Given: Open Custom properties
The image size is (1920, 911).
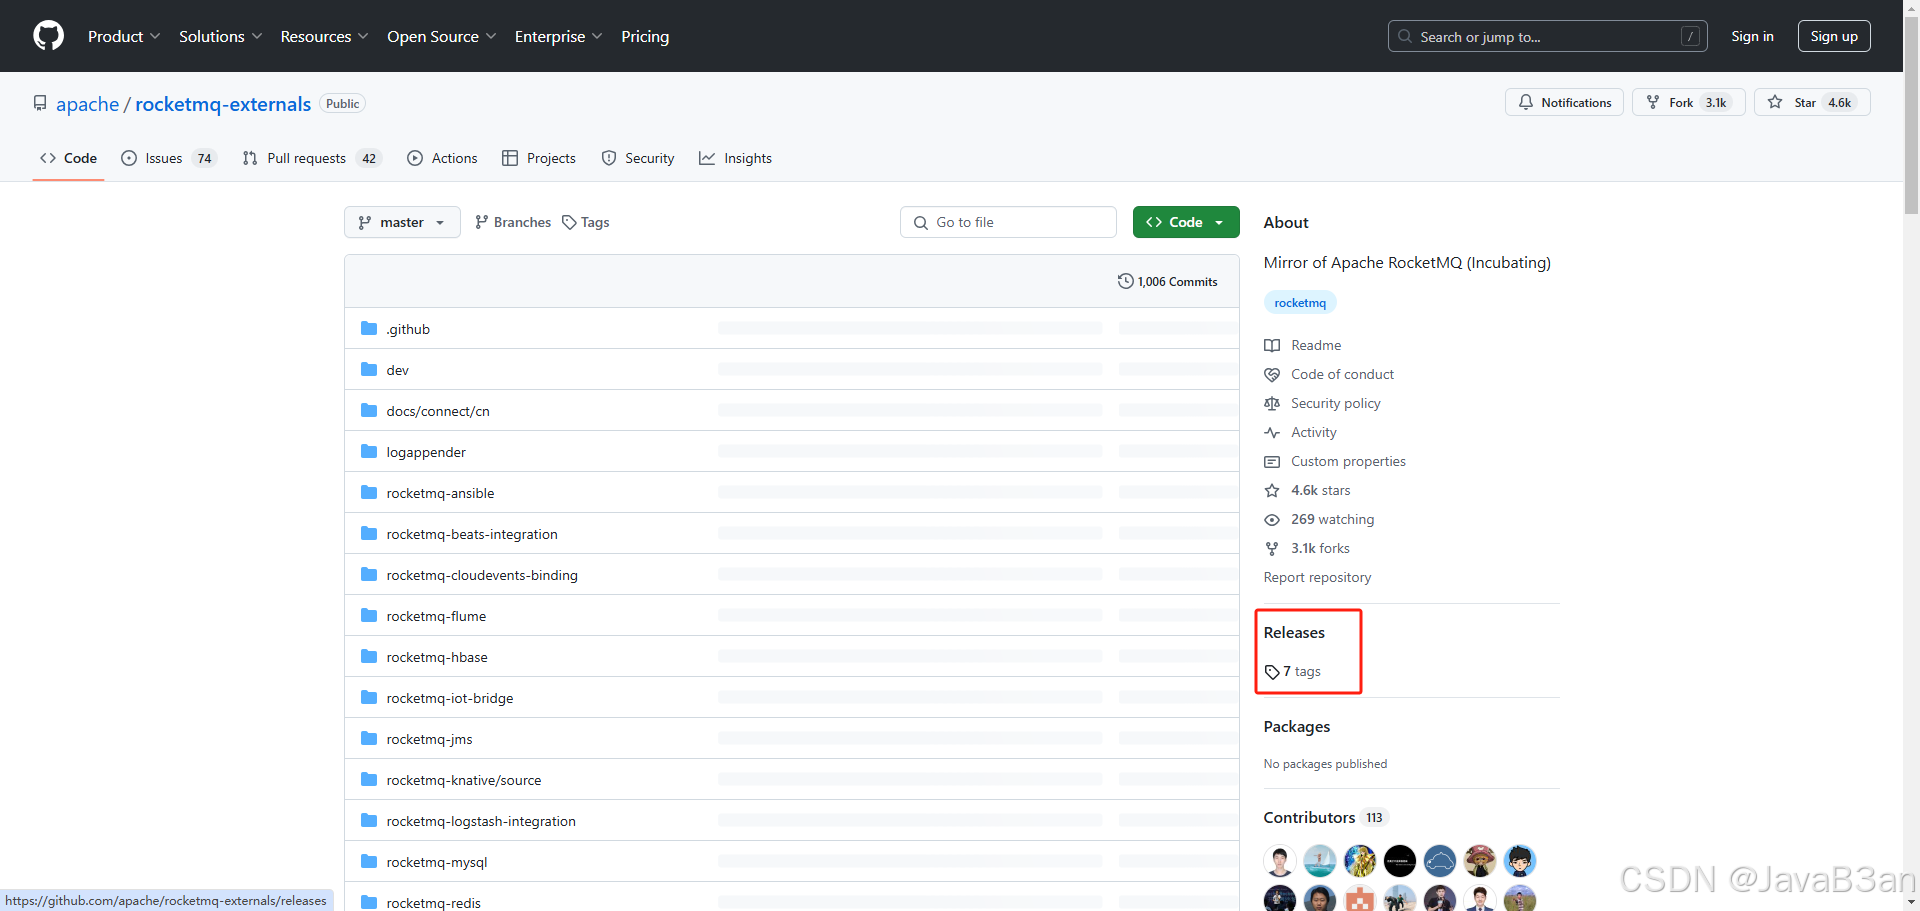Looking at the screenshot, I should pyautogui.click(x=1335, y=461).
